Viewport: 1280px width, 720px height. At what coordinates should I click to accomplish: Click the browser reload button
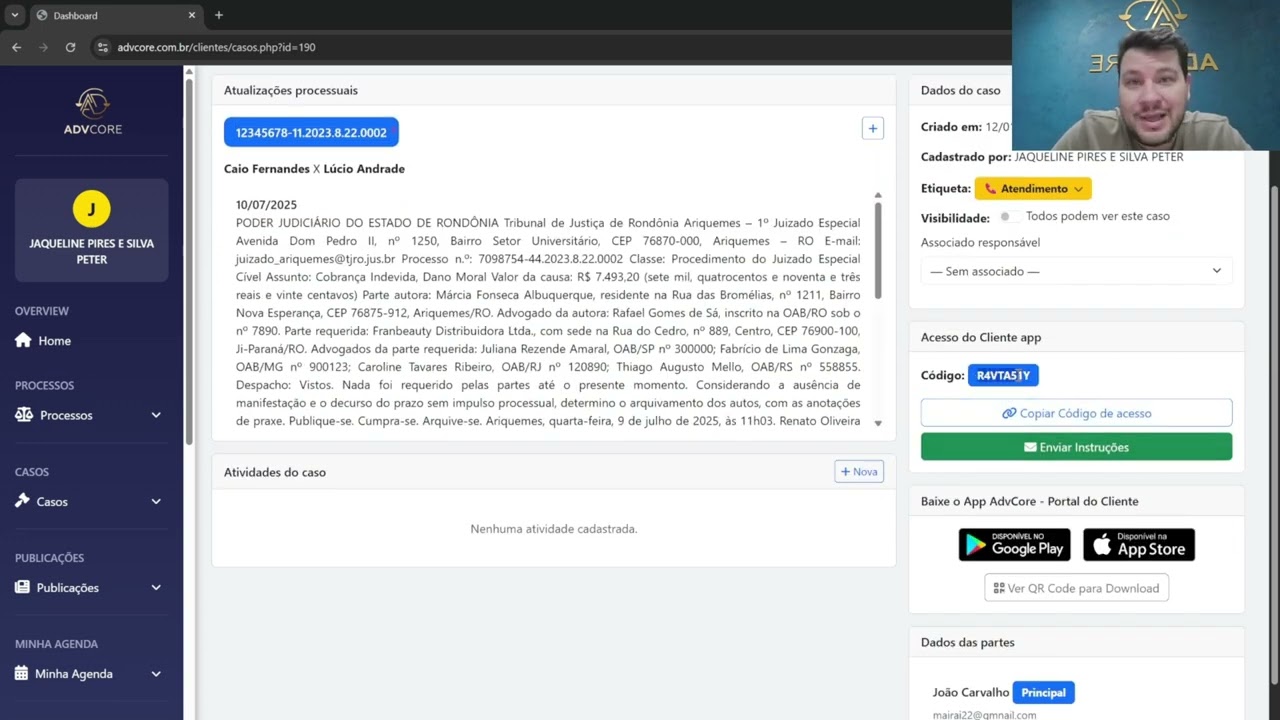tap(70, 47)
